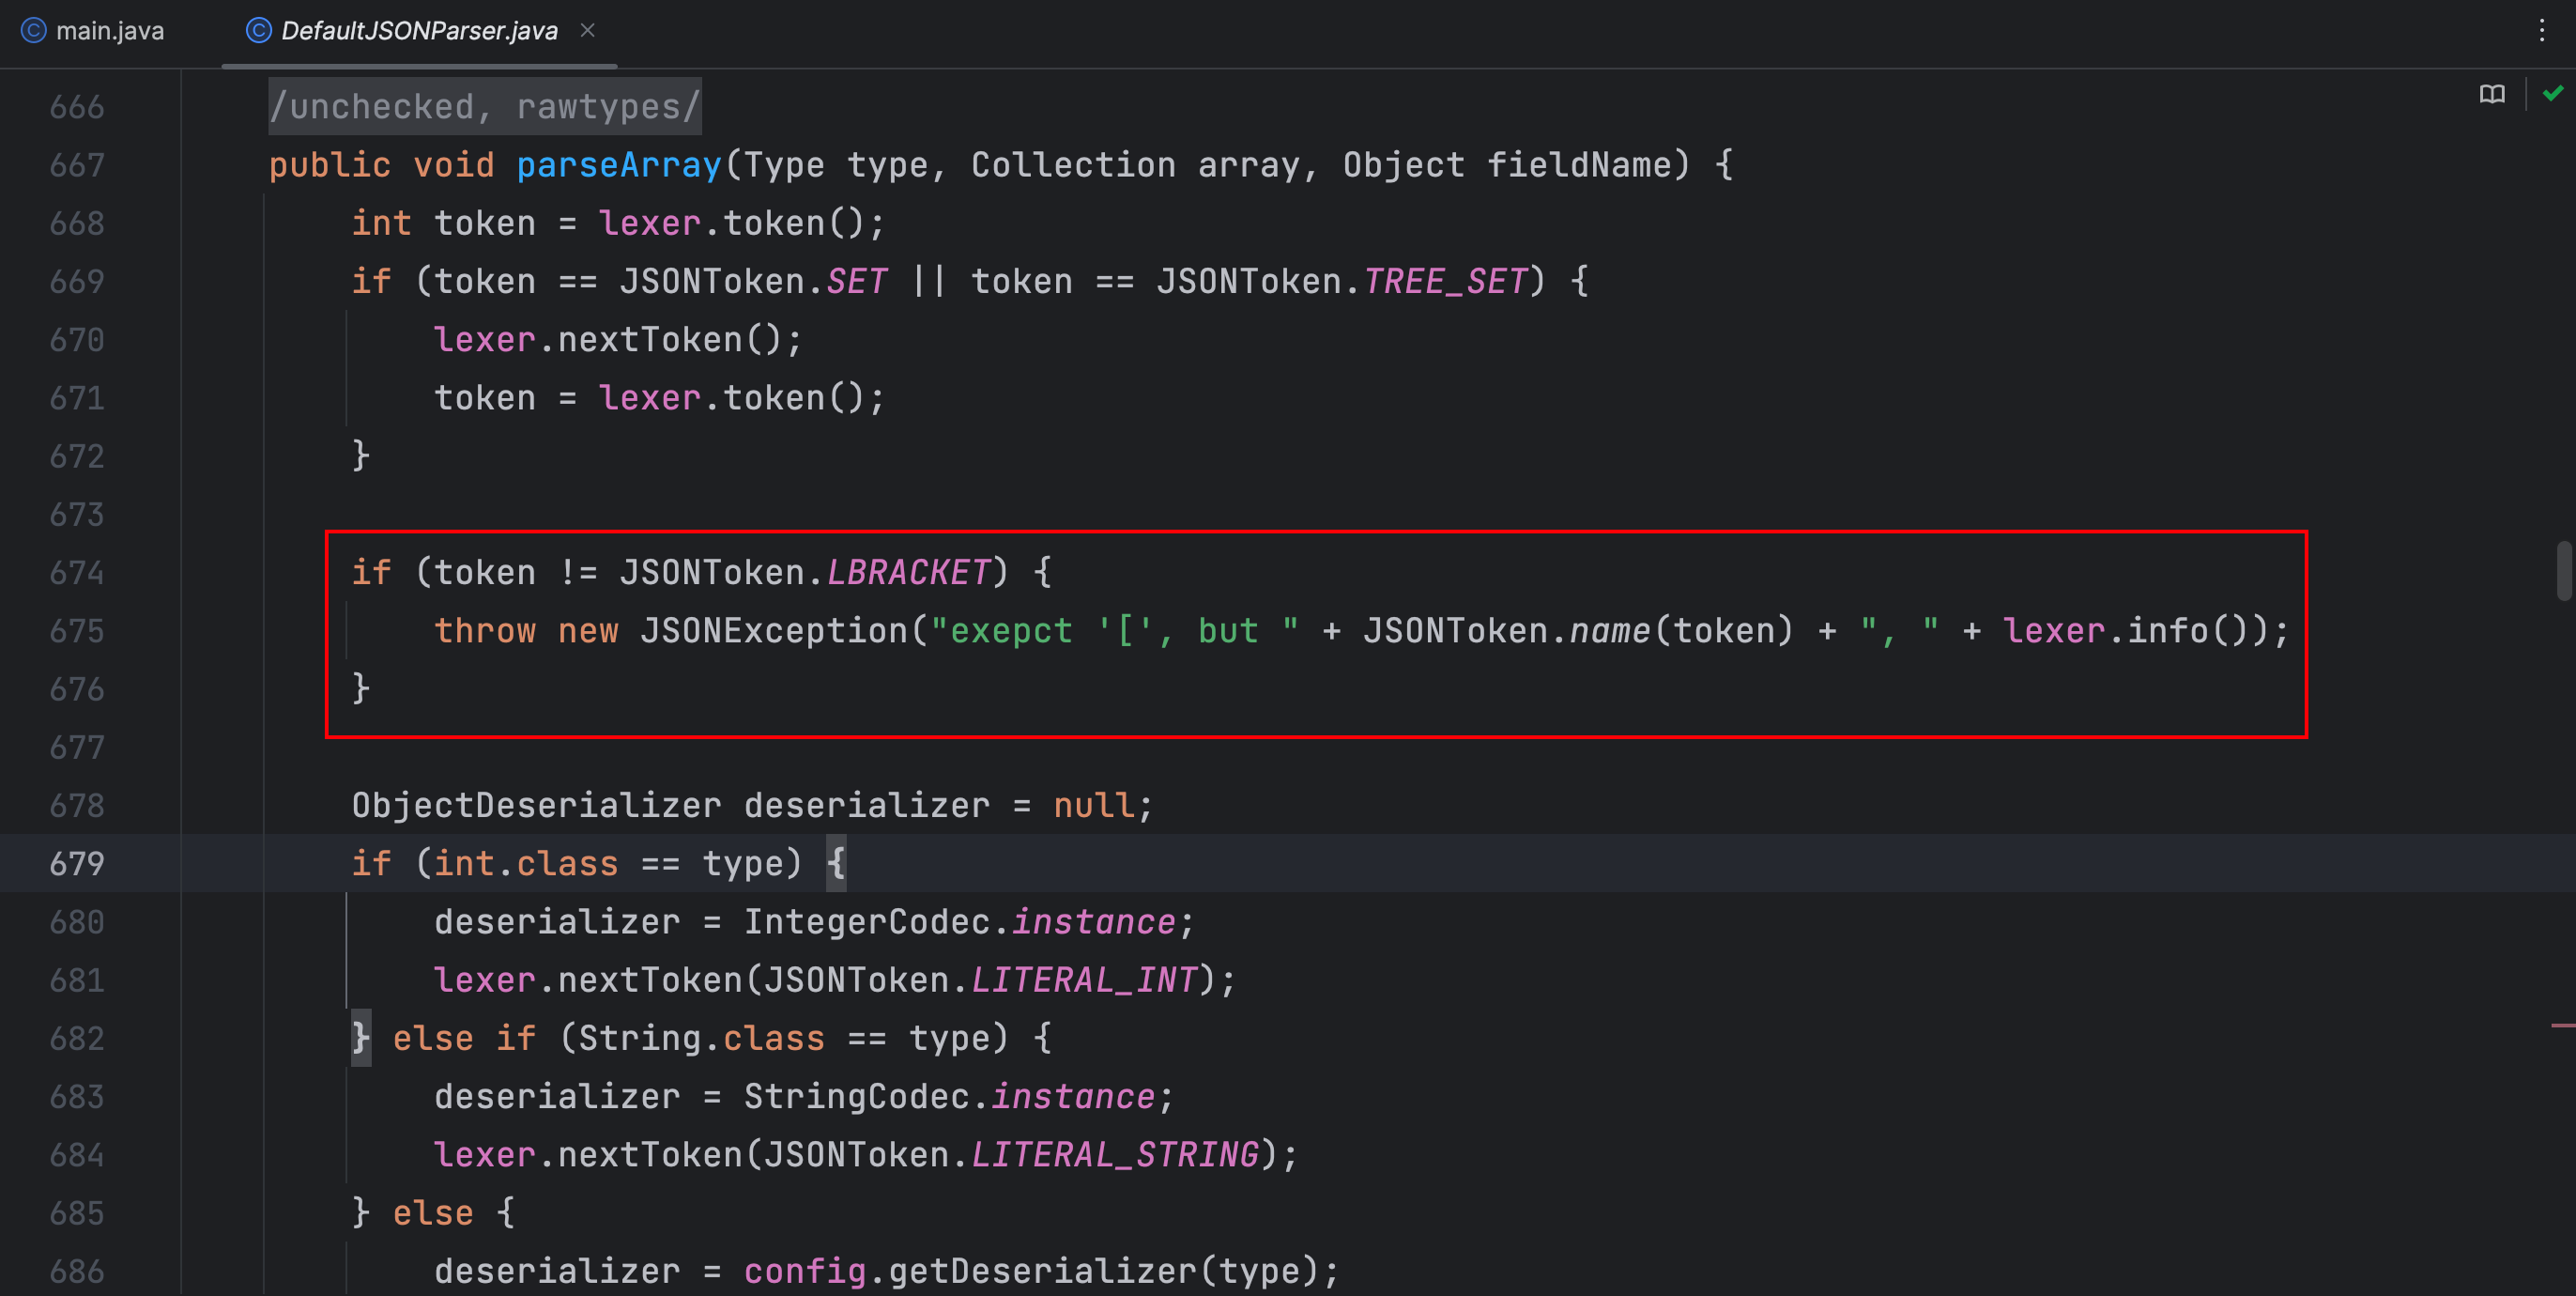Viewport: 2576px width, 1296px height.
Task: Click the LBRACKET constant
Action: [x=908, y=573]
